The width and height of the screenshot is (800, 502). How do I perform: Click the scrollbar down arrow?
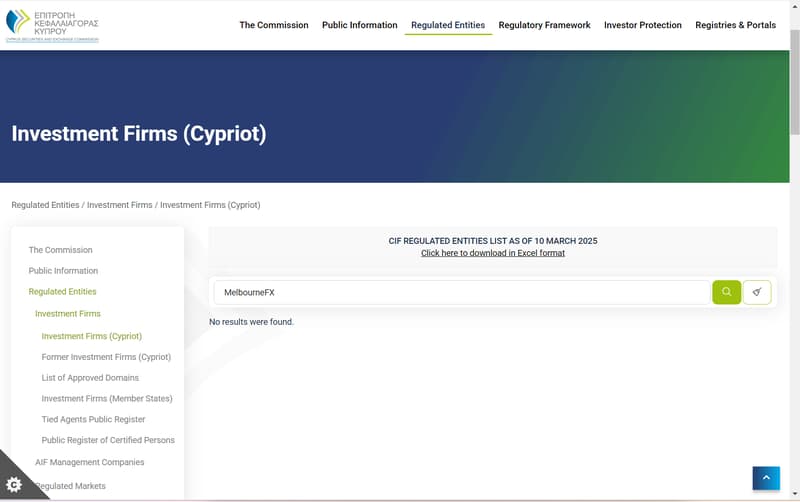[794, 494]
